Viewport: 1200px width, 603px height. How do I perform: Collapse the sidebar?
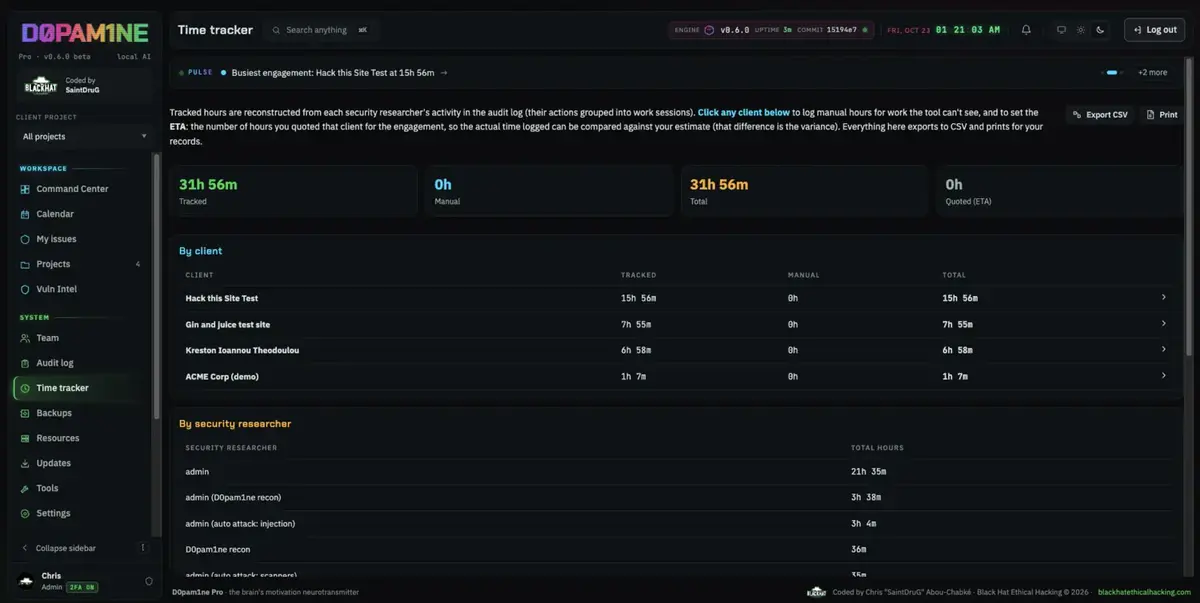click(x=66, y=548)
